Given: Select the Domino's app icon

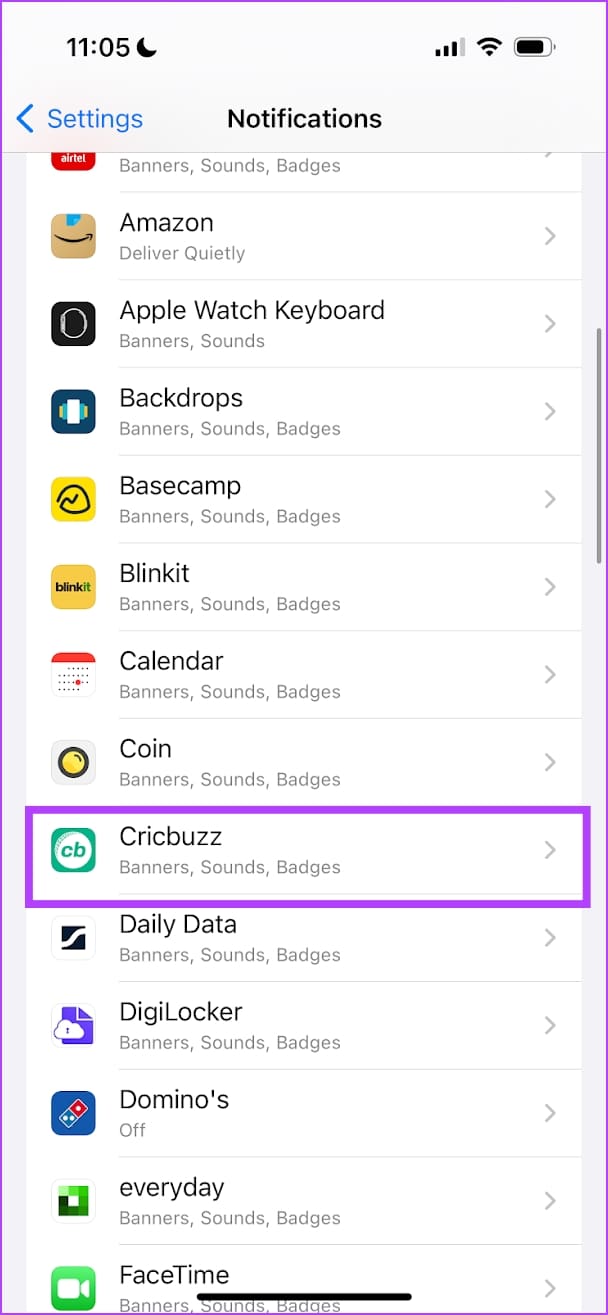Looking at the screenshot, I should point(73,1113).
